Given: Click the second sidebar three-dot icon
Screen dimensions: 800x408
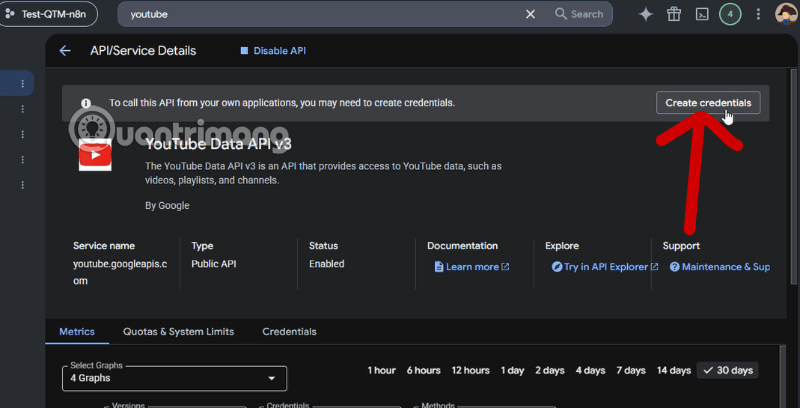Looking at the screenshot, I should 22,109.
